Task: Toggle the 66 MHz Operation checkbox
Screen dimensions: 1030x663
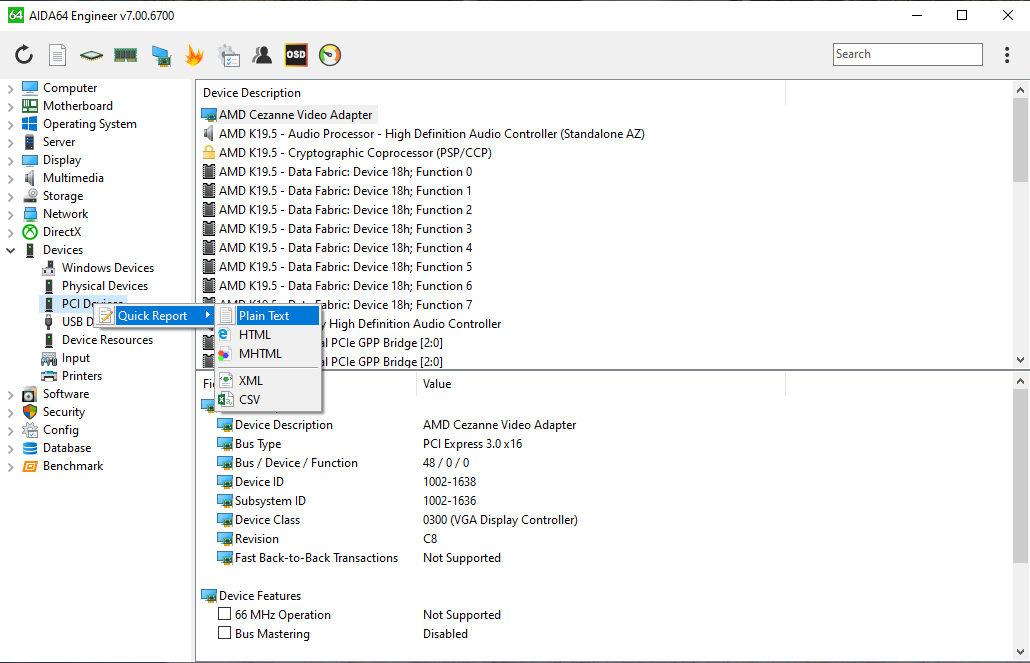Action: 225,614
